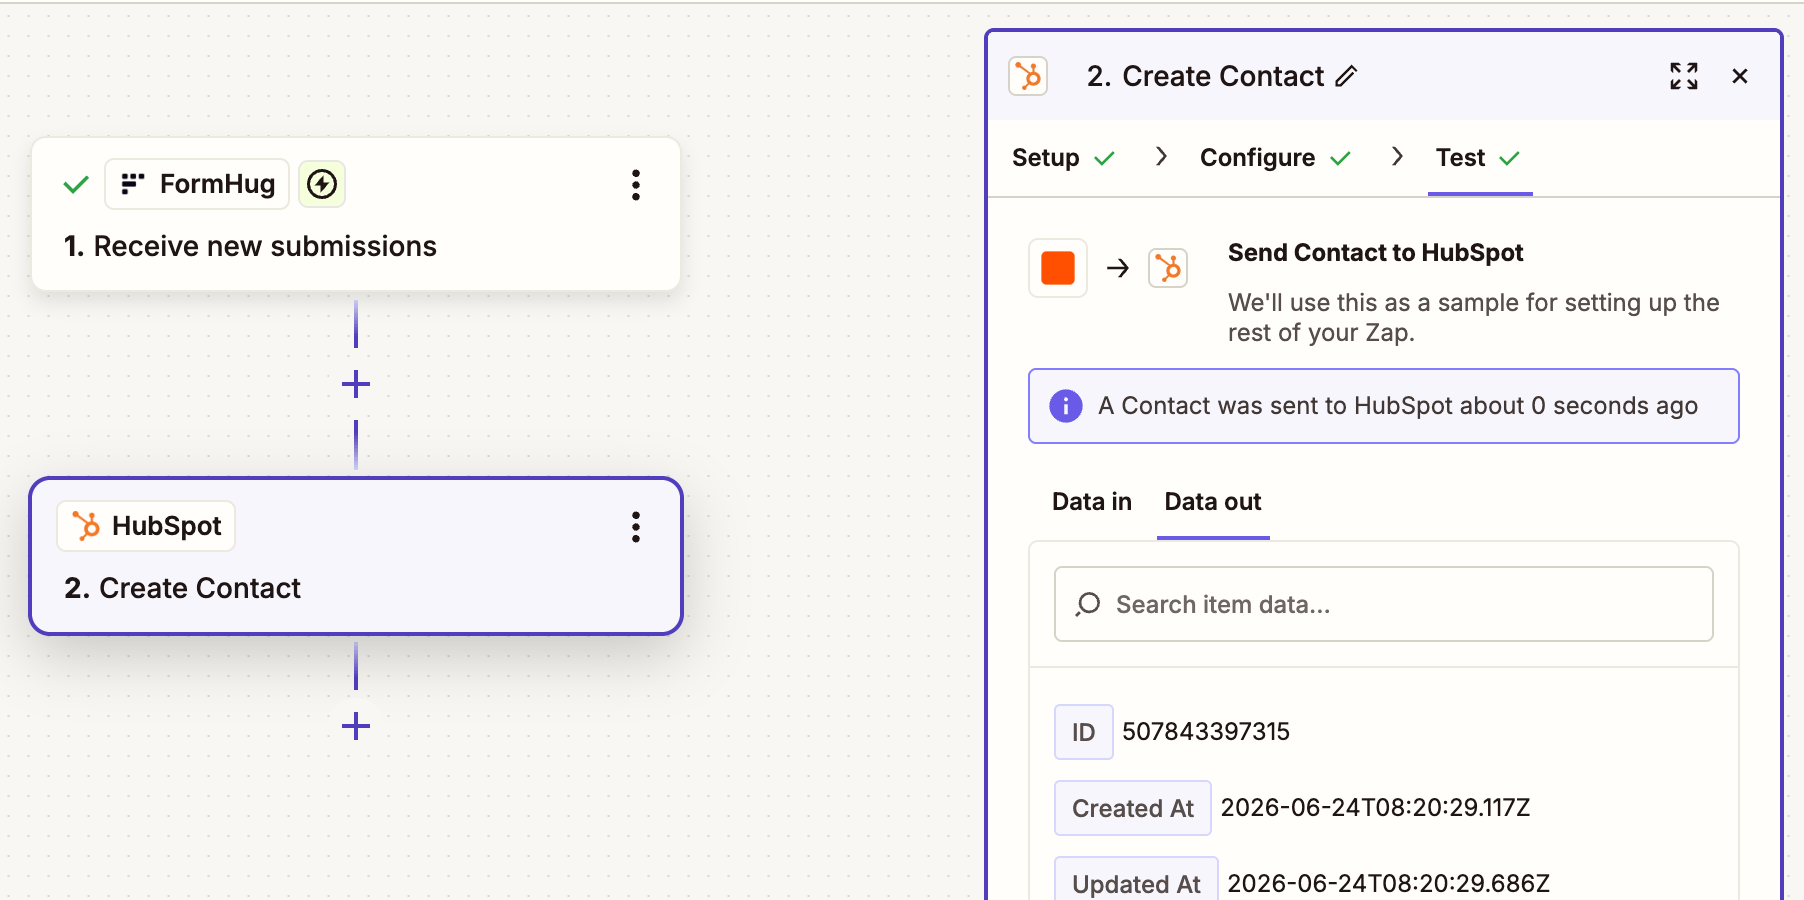
Task: Open the HubSpot step three-dot menu
Action: pos(636,527)
